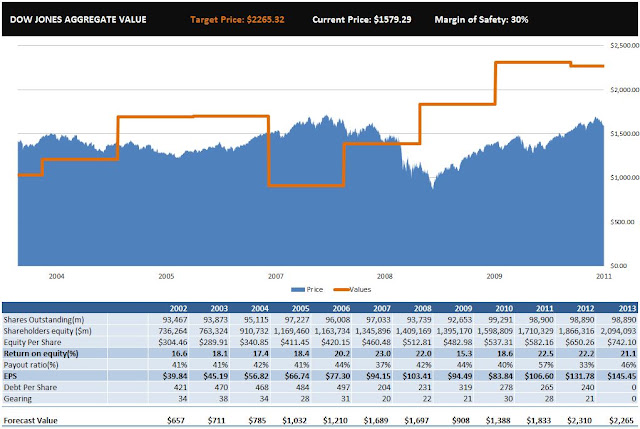
Task: Click 'Shares Outstanding(m)' row label
Action: coord(44,320)
